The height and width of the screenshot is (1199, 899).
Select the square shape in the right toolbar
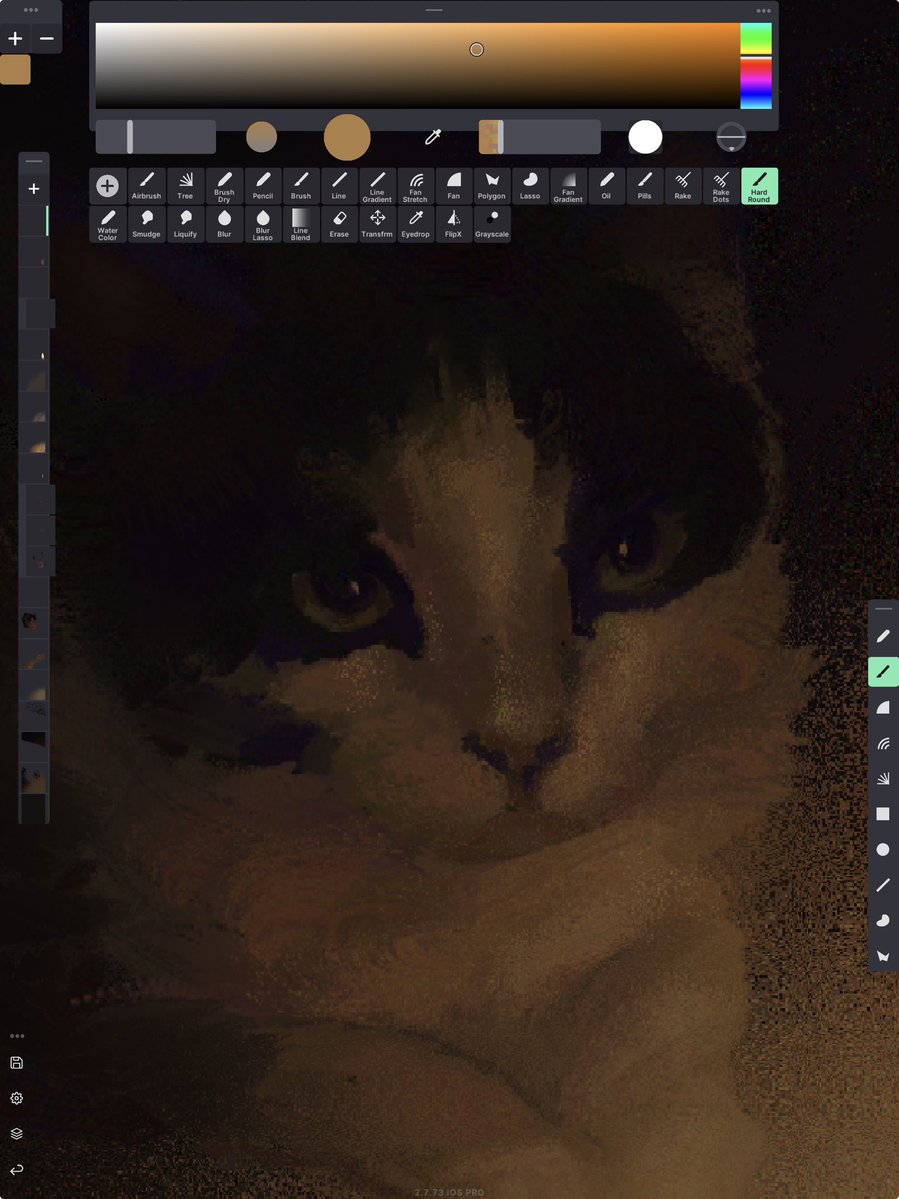coord(883,814)
